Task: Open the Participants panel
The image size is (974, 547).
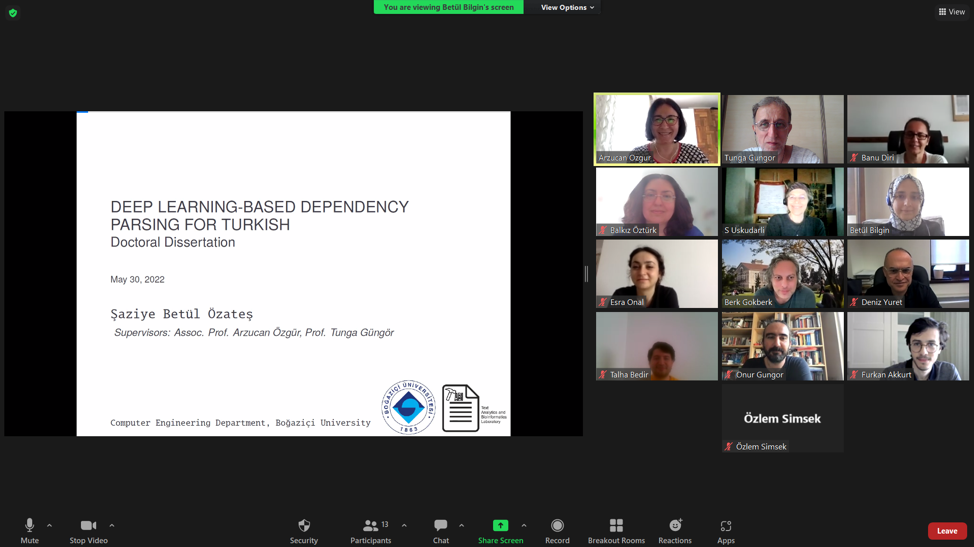Action: 371,526
